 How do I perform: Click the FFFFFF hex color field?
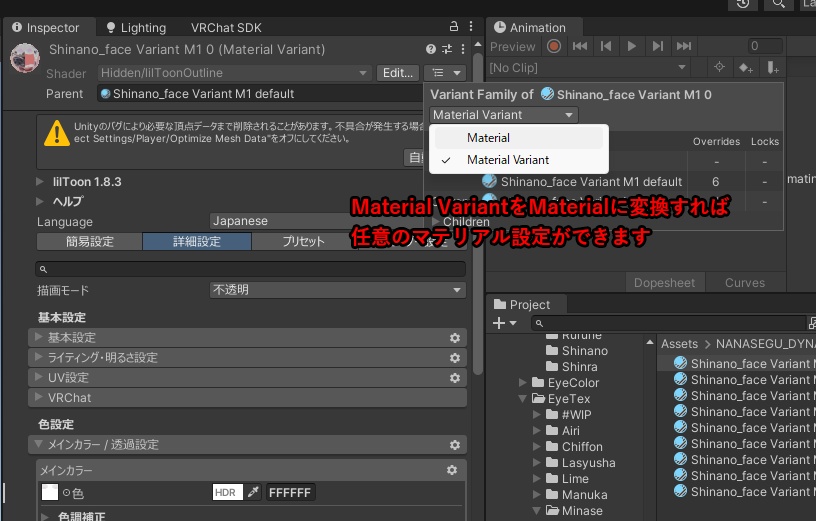290,492
